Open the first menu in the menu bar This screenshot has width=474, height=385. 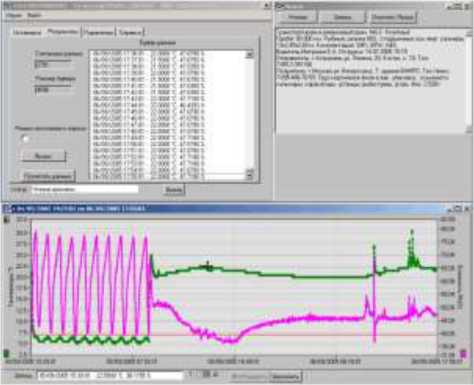(14, 15)
